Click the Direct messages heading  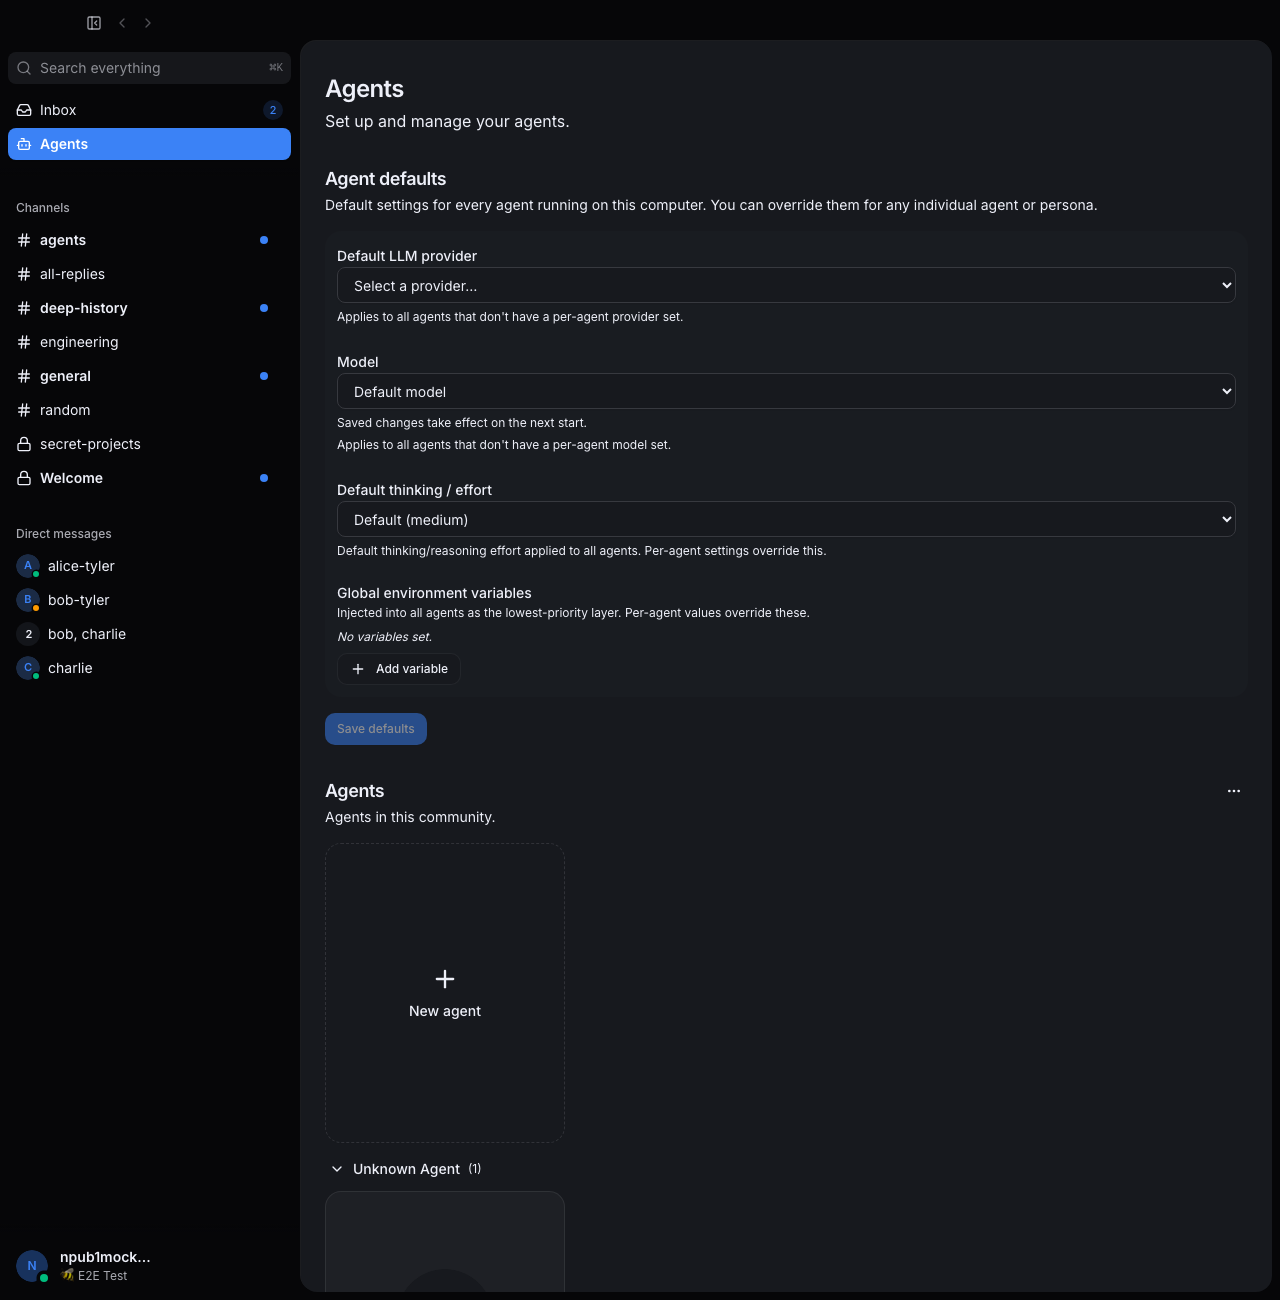tap(64, 534)
